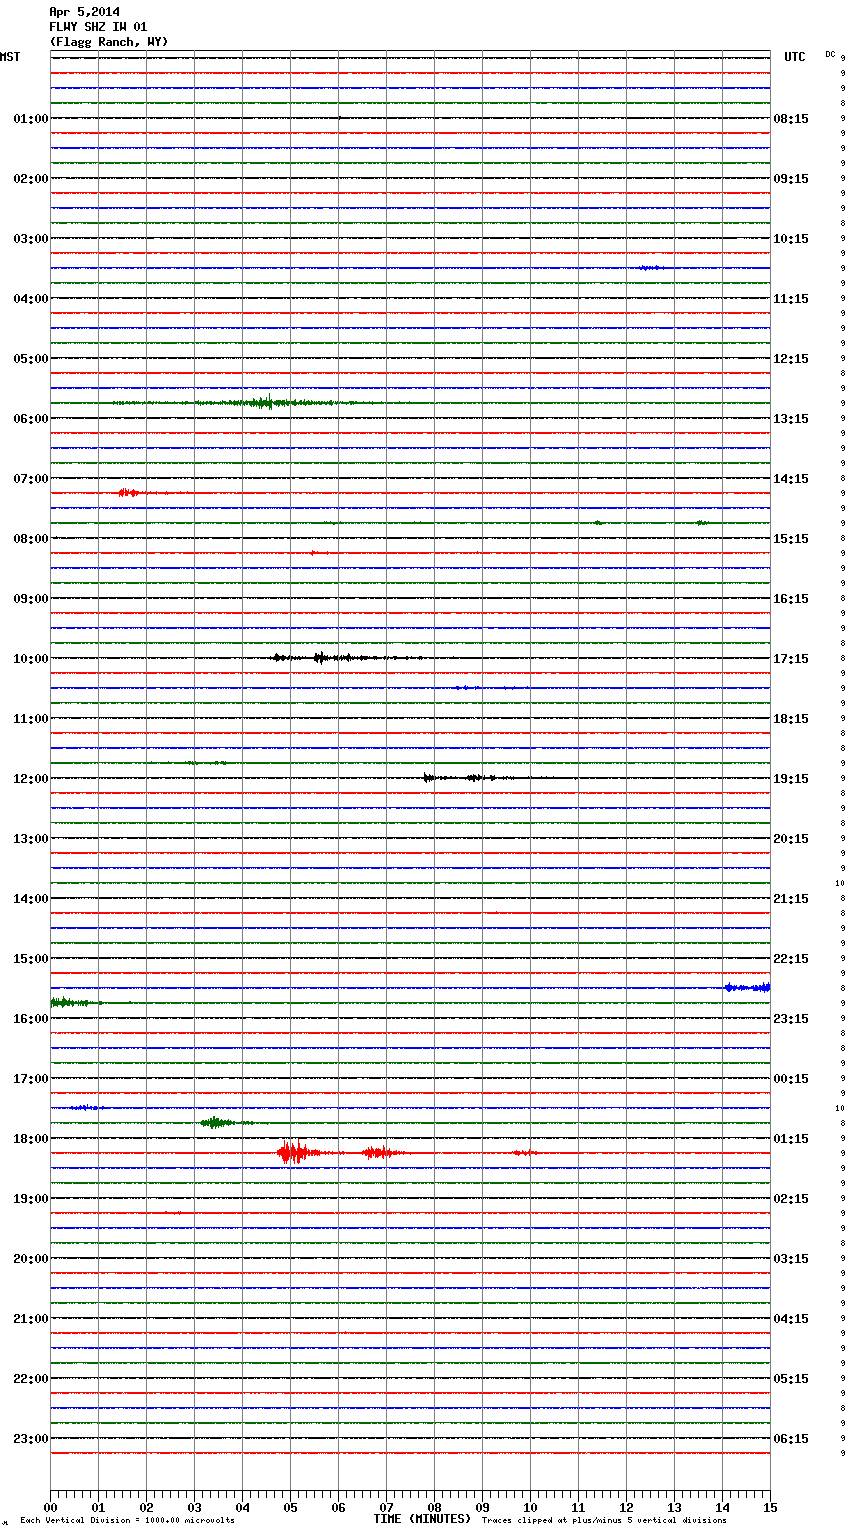Click the 00:15 UTC time label

(x=791, y=1079)
